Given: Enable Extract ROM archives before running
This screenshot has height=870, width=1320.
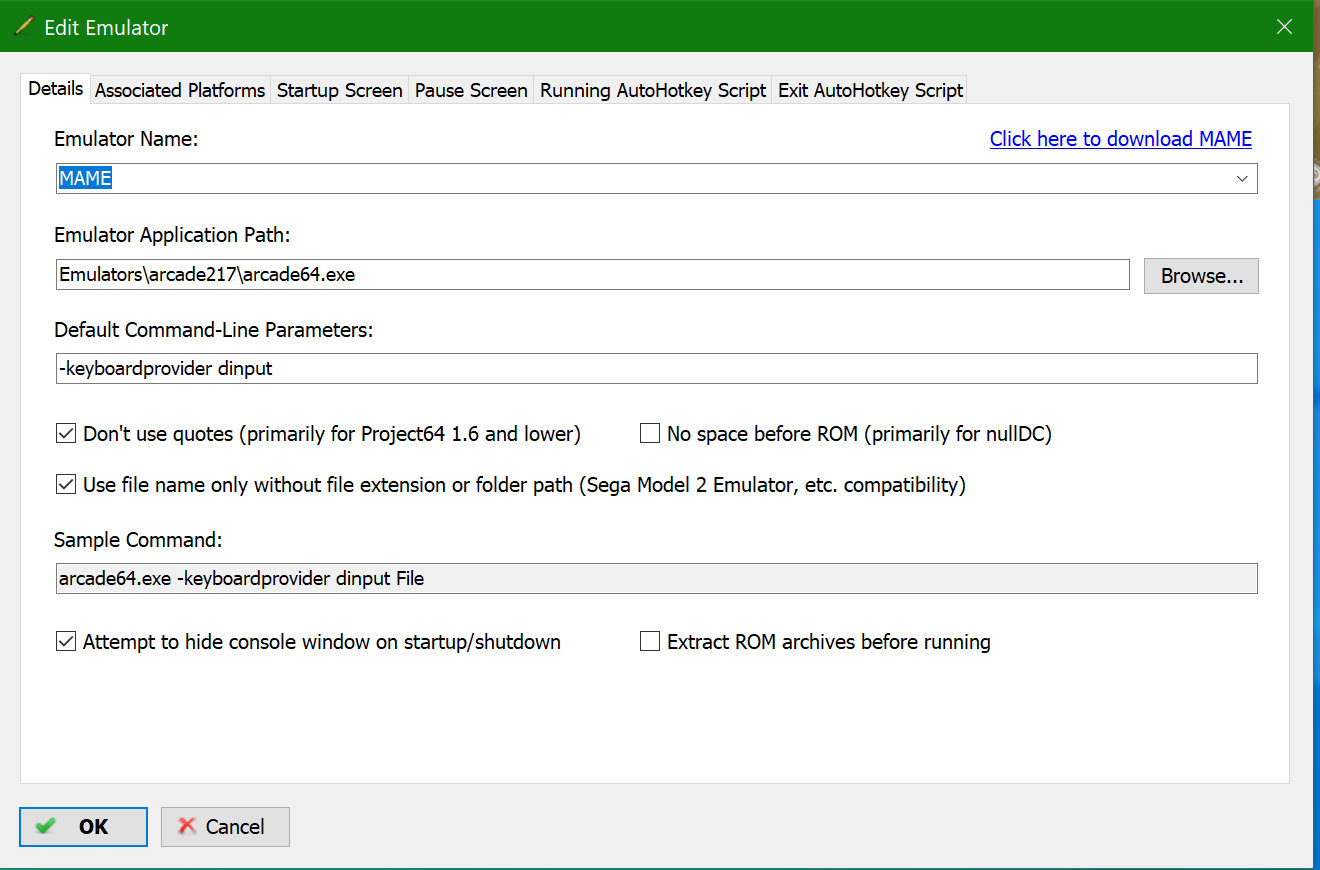Looking at the screenshot, I should [650, 642].
